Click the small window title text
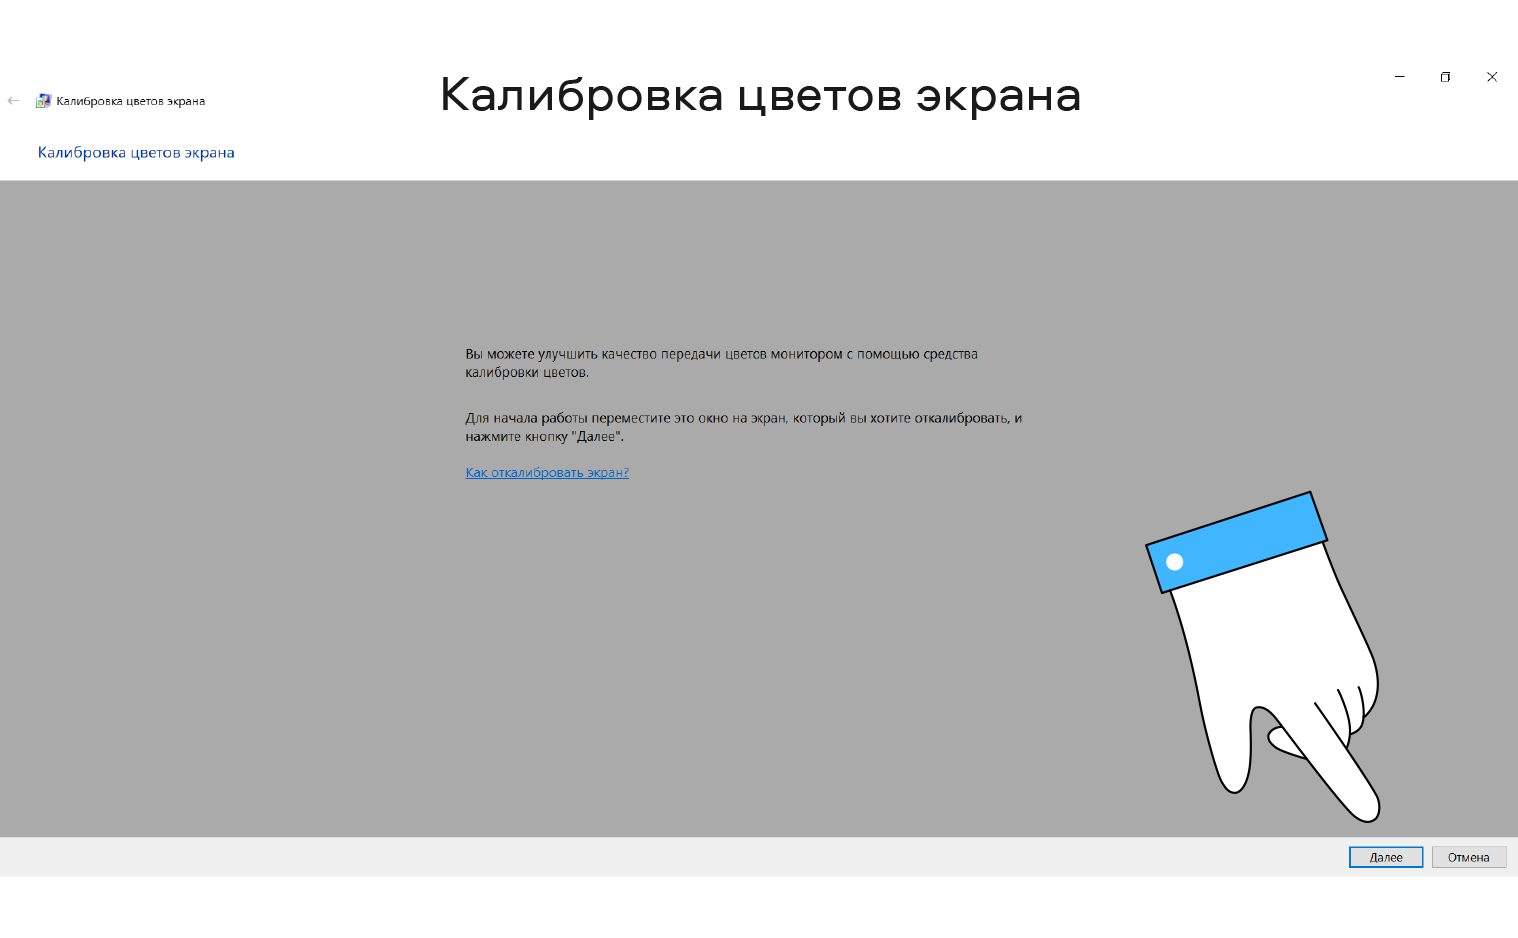The width and height of the screenshot is (1518, 938). (x=130, y=101)
